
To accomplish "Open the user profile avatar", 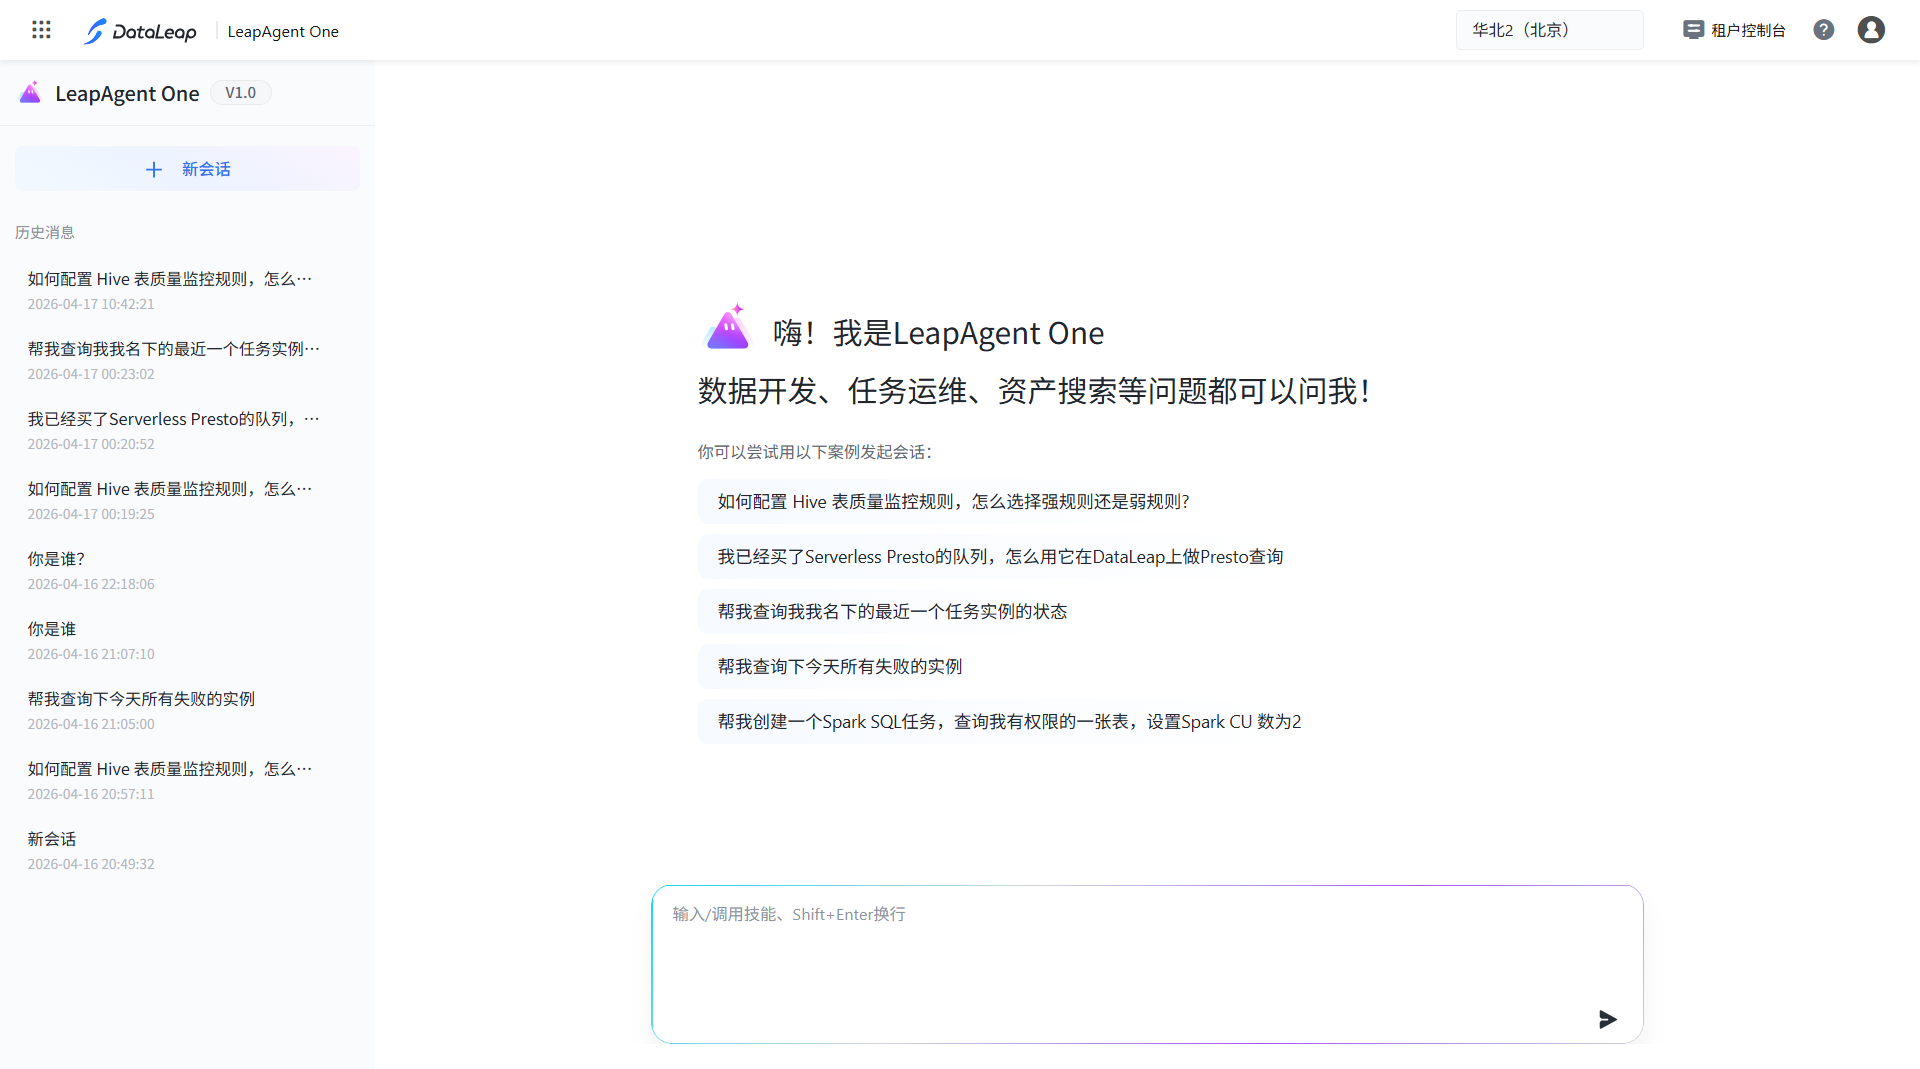I will click(x=1870, y=30).
